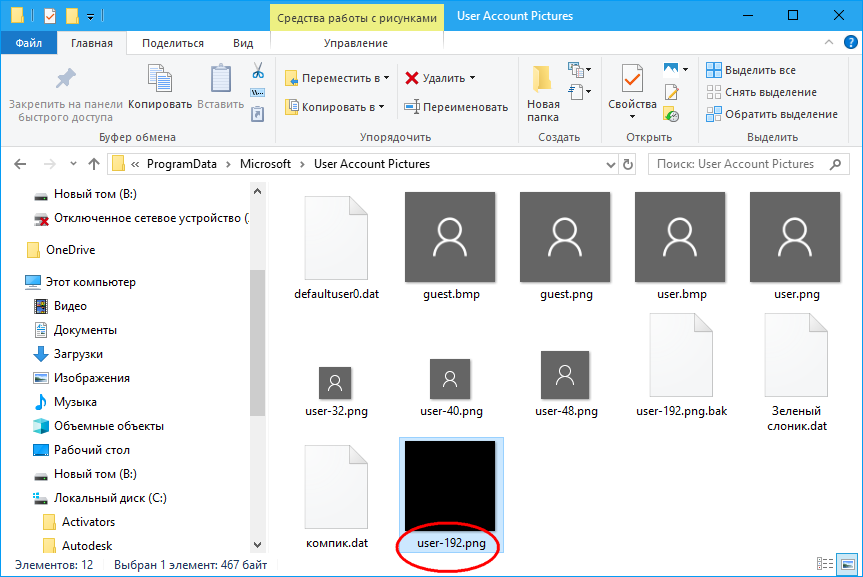The width and height of the screenshot is (863, 577).
Task: Click the search magnifier icon
Action: pyautogui.click(x=835, y=164)
